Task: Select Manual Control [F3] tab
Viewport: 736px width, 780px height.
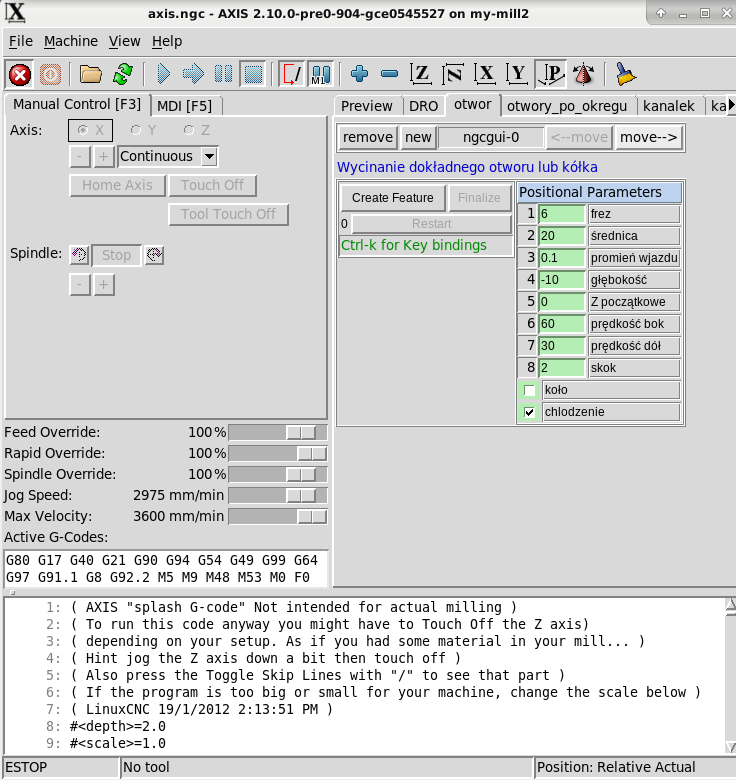Action: pos(77,104)
